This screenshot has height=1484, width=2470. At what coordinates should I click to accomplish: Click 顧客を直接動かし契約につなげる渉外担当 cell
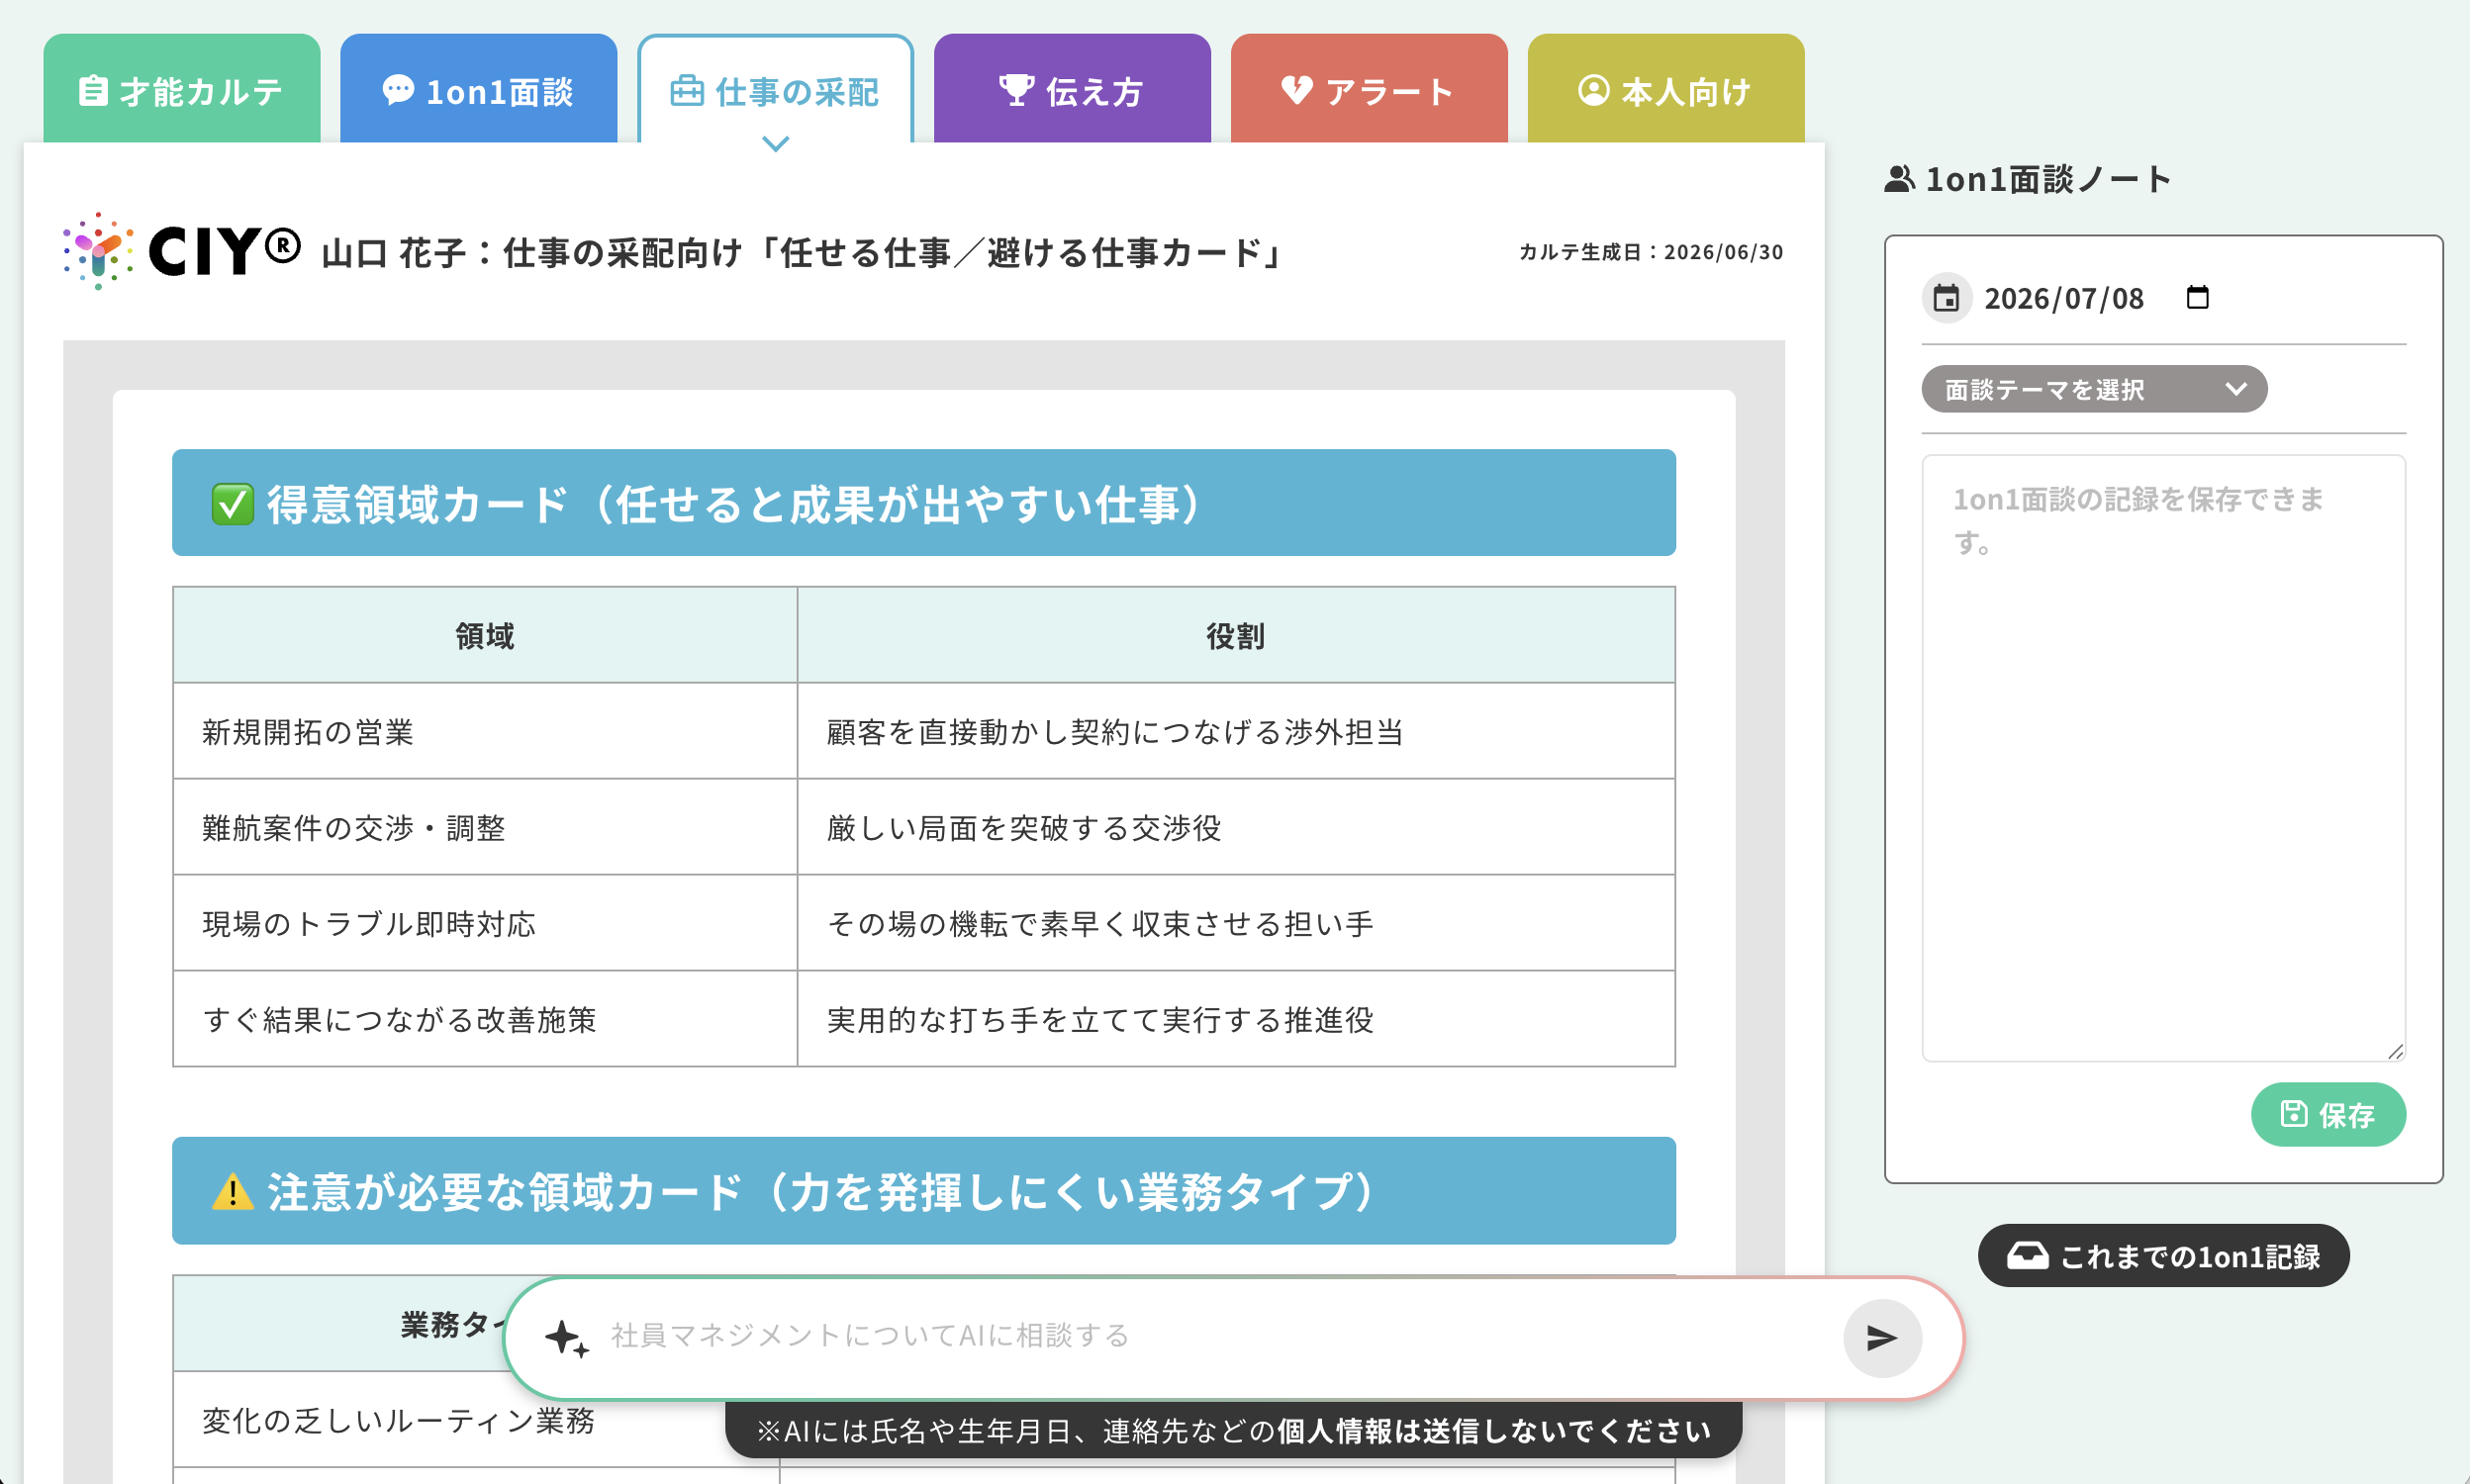click(1236, 731)
